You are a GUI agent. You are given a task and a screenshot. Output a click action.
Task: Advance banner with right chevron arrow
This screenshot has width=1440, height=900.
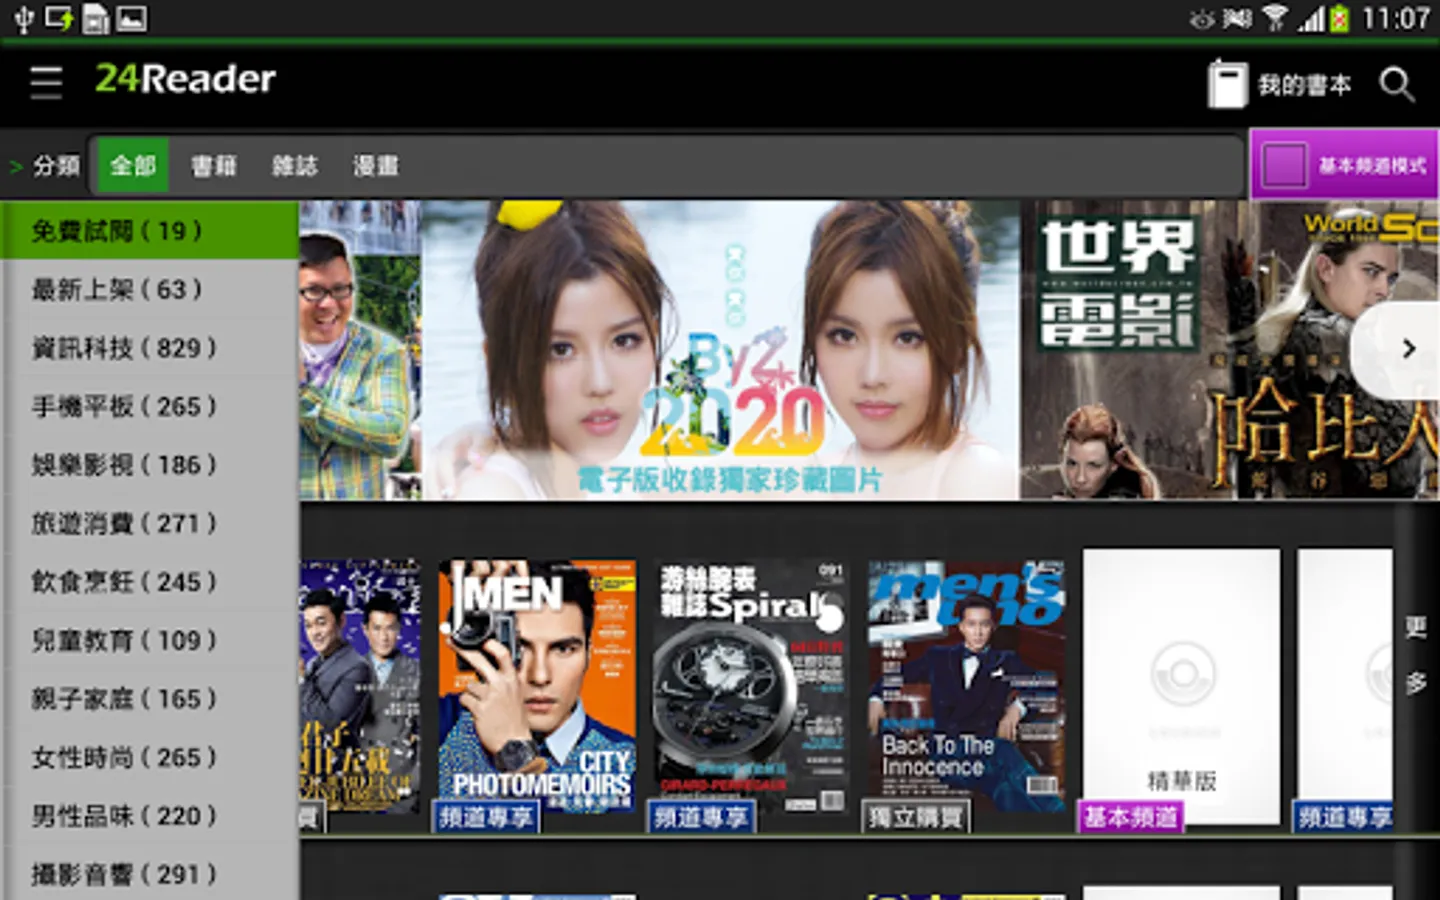click(1408, 349)
